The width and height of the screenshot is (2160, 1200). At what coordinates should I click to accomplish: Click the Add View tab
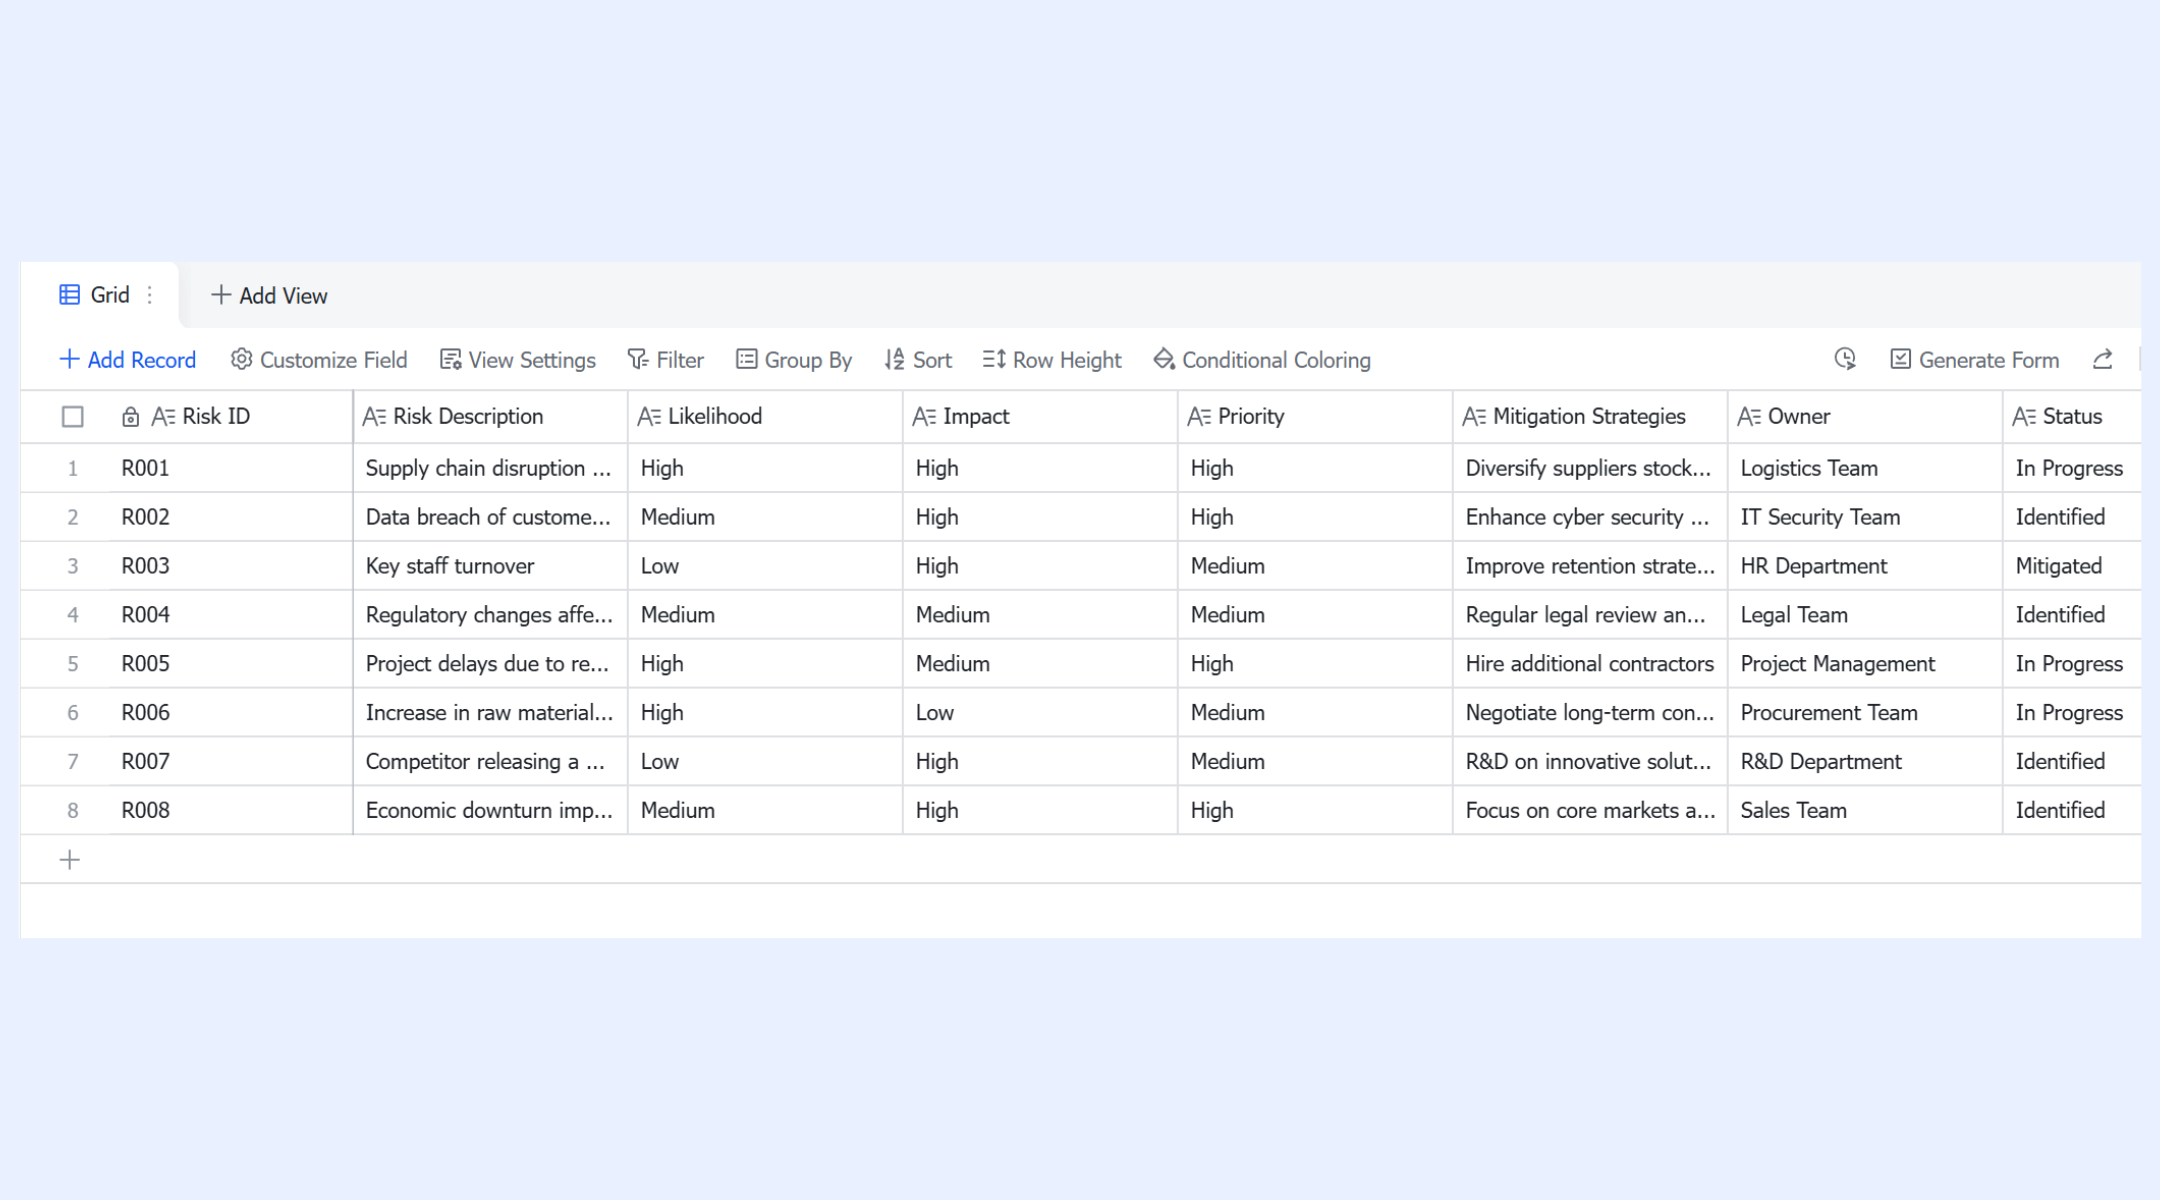click(269, 296)
